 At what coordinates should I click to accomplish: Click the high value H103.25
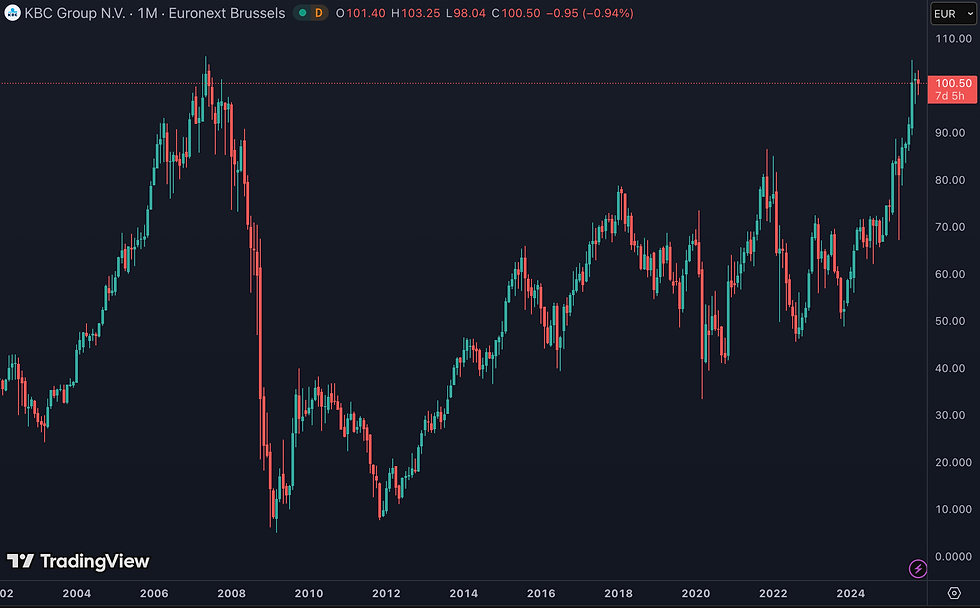pos(416,13)
